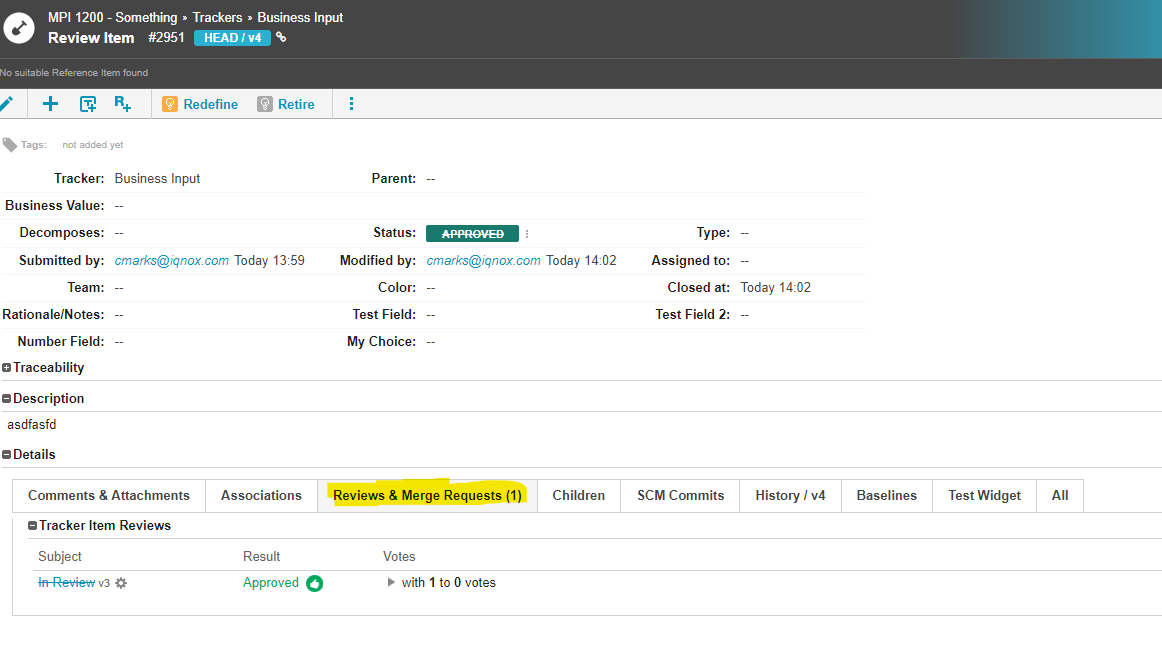Click the R+ toolbar icon

point(122,104)
